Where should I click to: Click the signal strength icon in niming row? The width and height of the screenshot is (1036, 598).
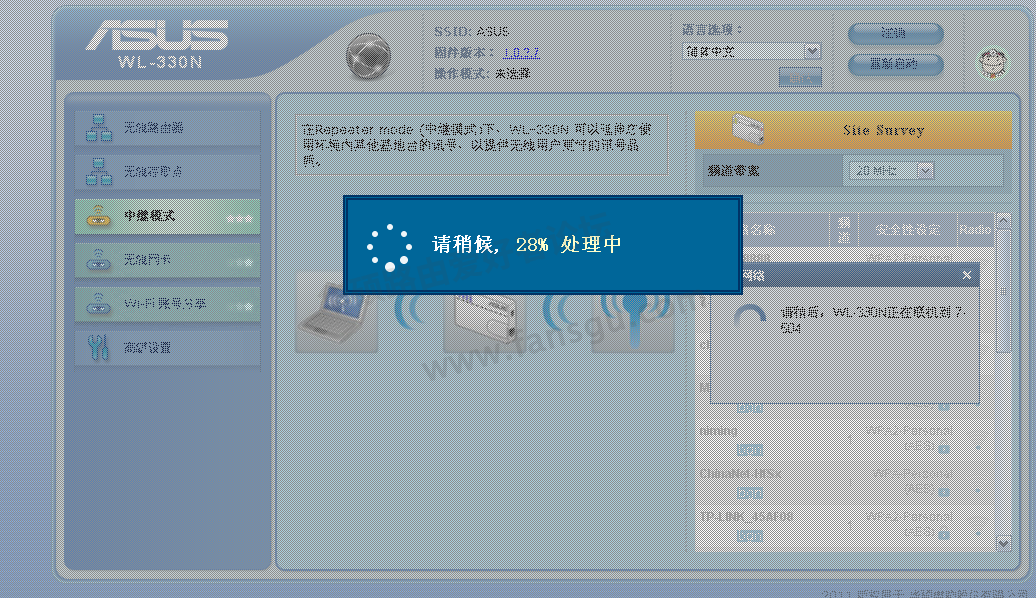(x=977, y=439)
